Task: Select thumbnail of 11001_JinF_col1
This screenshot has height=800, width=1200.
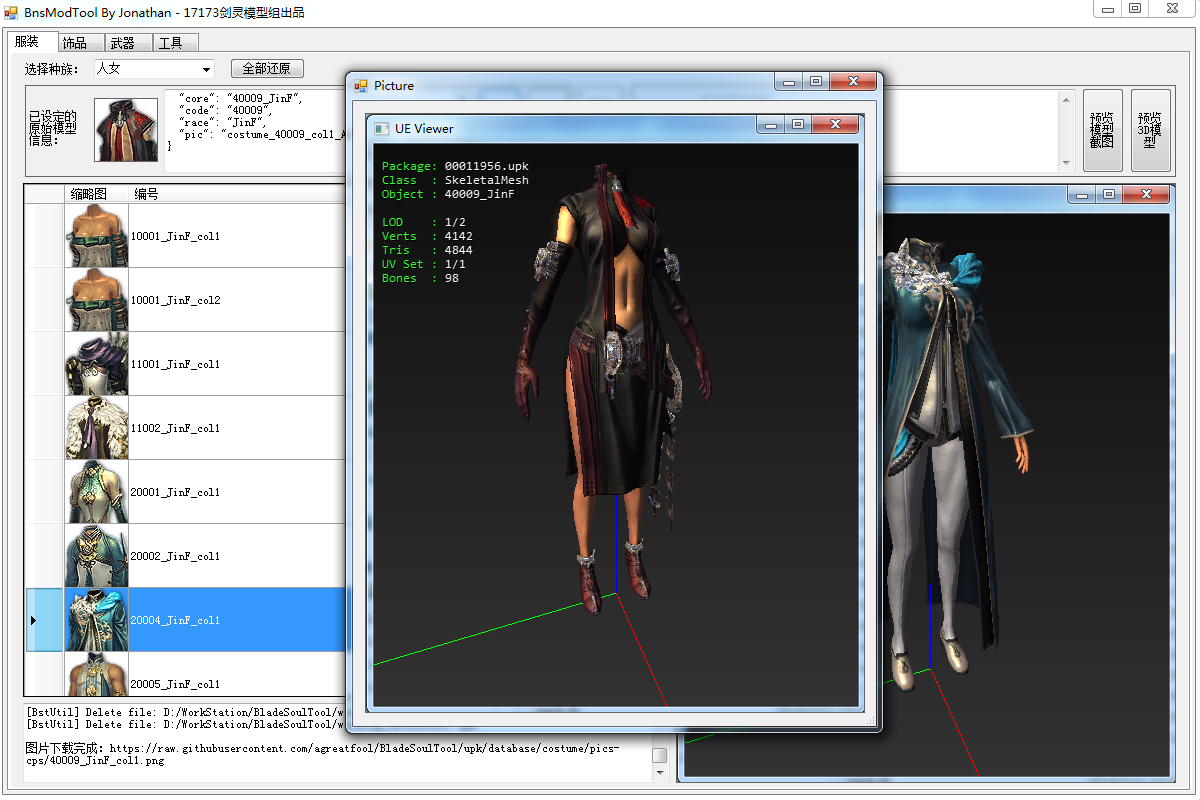Action: click(97, 364)
